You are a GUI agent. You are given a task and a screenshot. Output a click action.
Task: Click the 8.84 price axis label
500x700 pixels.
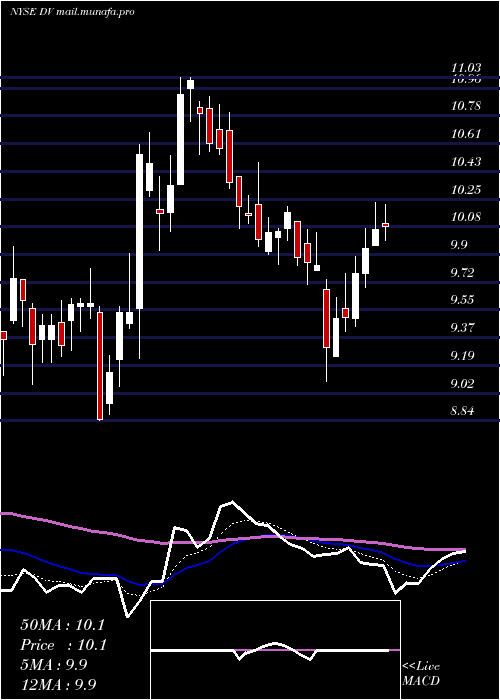462,411
